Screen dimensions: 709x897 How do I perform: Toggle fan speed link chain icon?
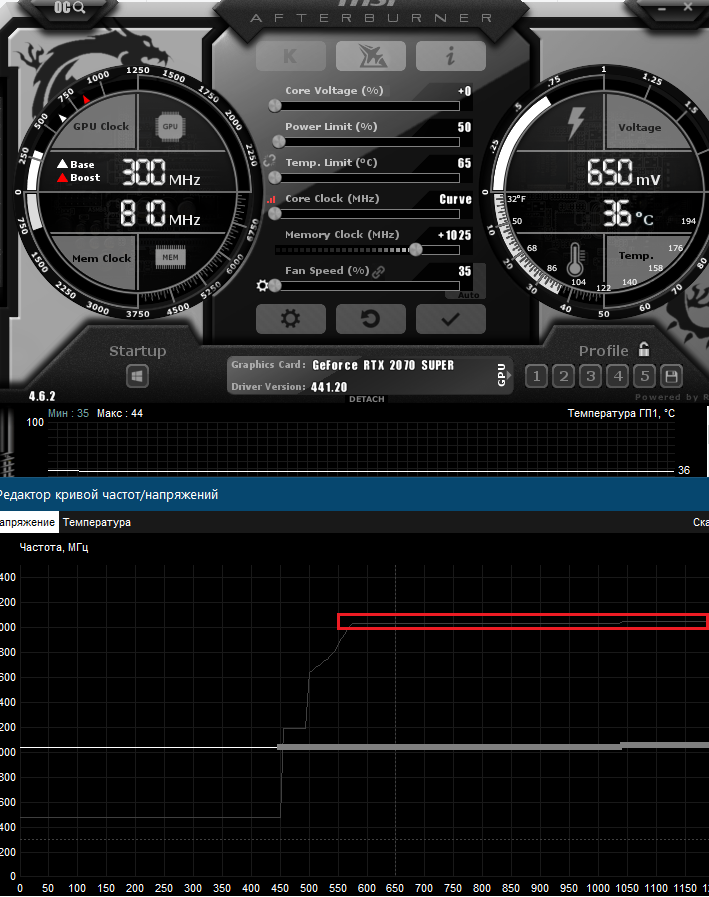click(x=378, y=272)
